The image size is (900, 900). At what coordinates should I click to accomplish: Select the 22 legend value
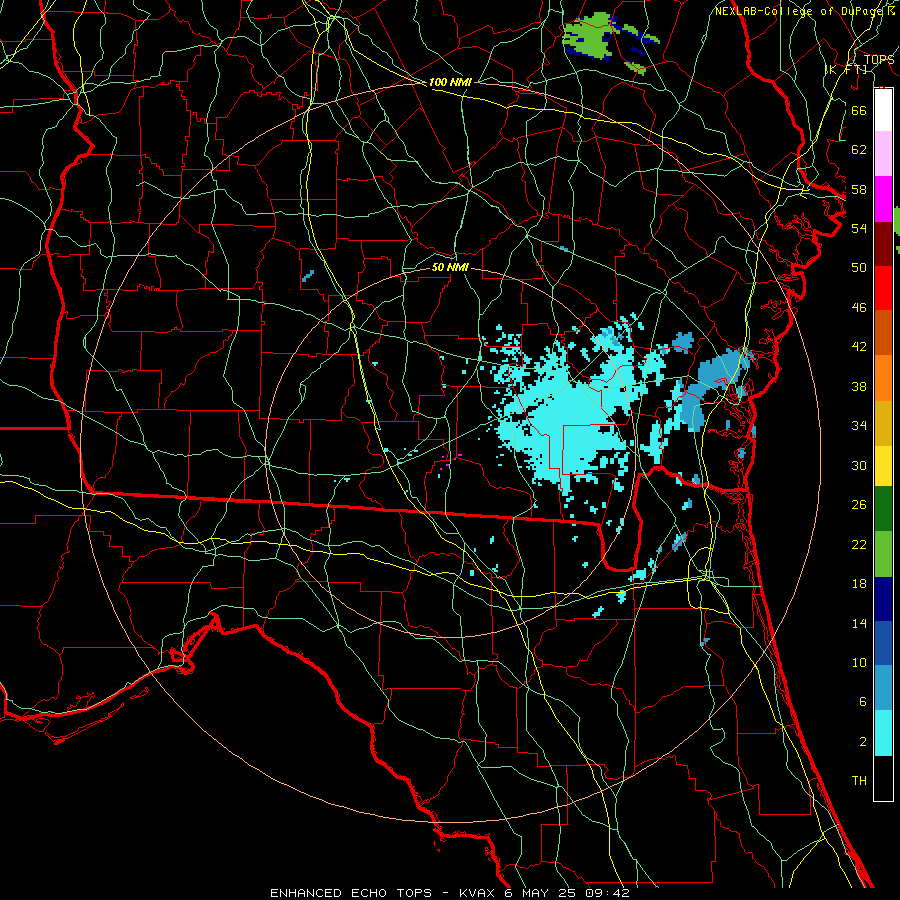859,544
